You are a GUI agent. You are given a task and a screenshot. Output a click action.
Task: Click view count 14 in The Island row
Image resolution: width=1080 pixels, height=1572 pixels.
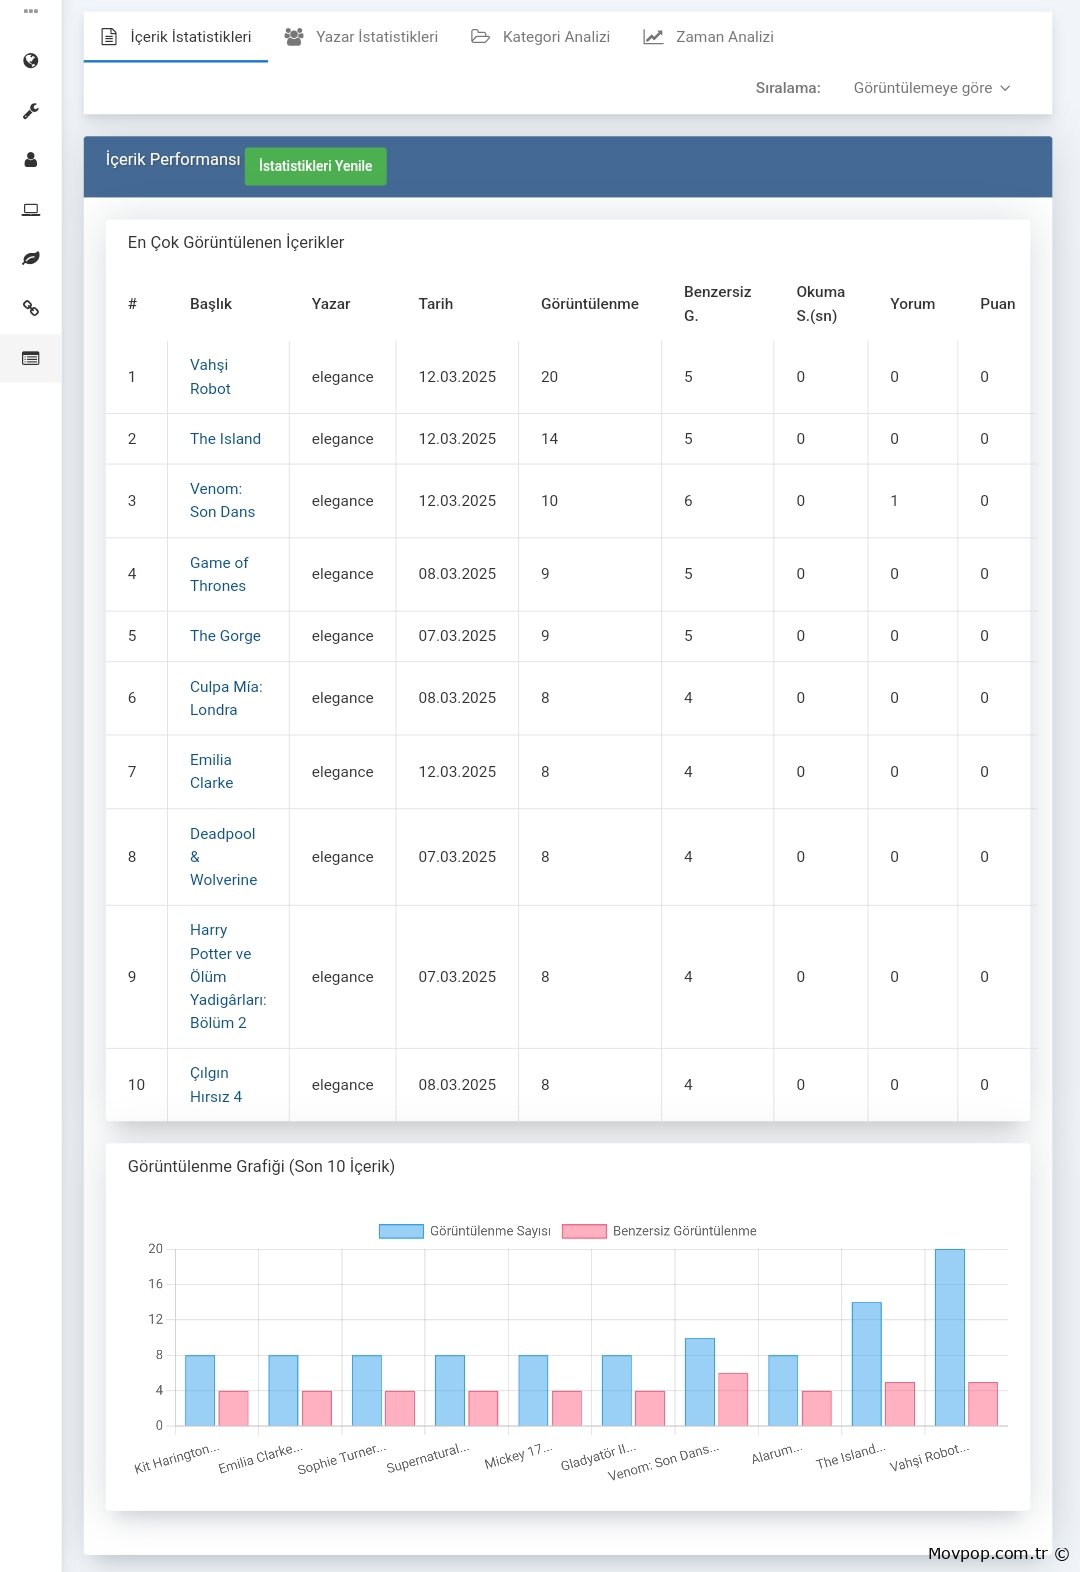point(550,439)
